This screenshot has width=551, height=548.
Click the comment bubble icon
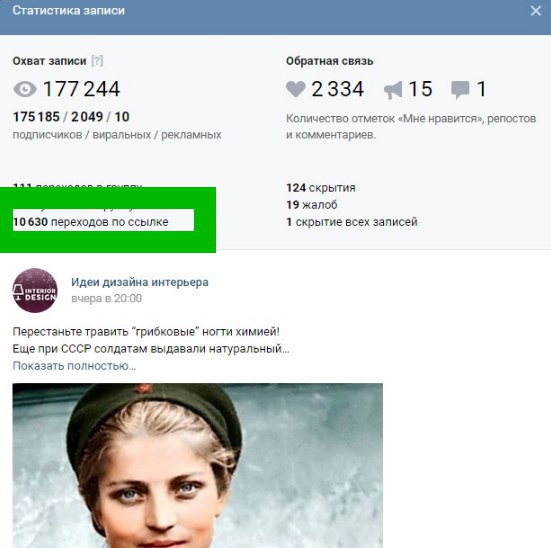[x=460, y=90]
